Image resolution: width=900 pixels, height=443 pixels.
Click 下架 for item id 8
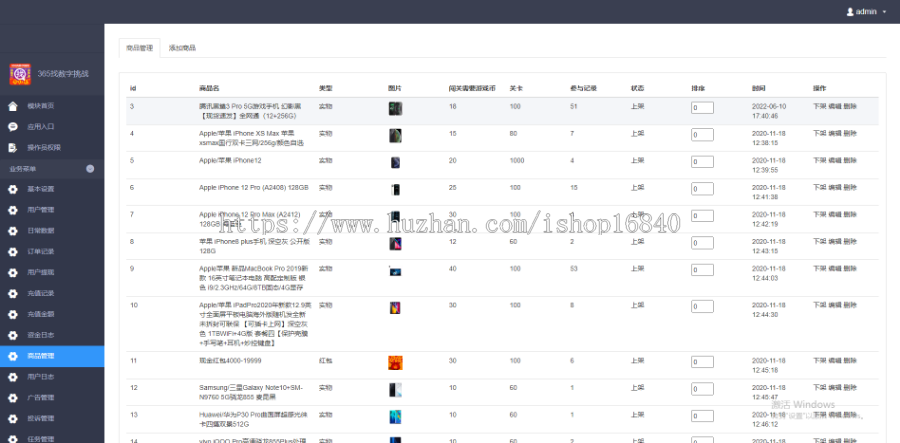820,241
